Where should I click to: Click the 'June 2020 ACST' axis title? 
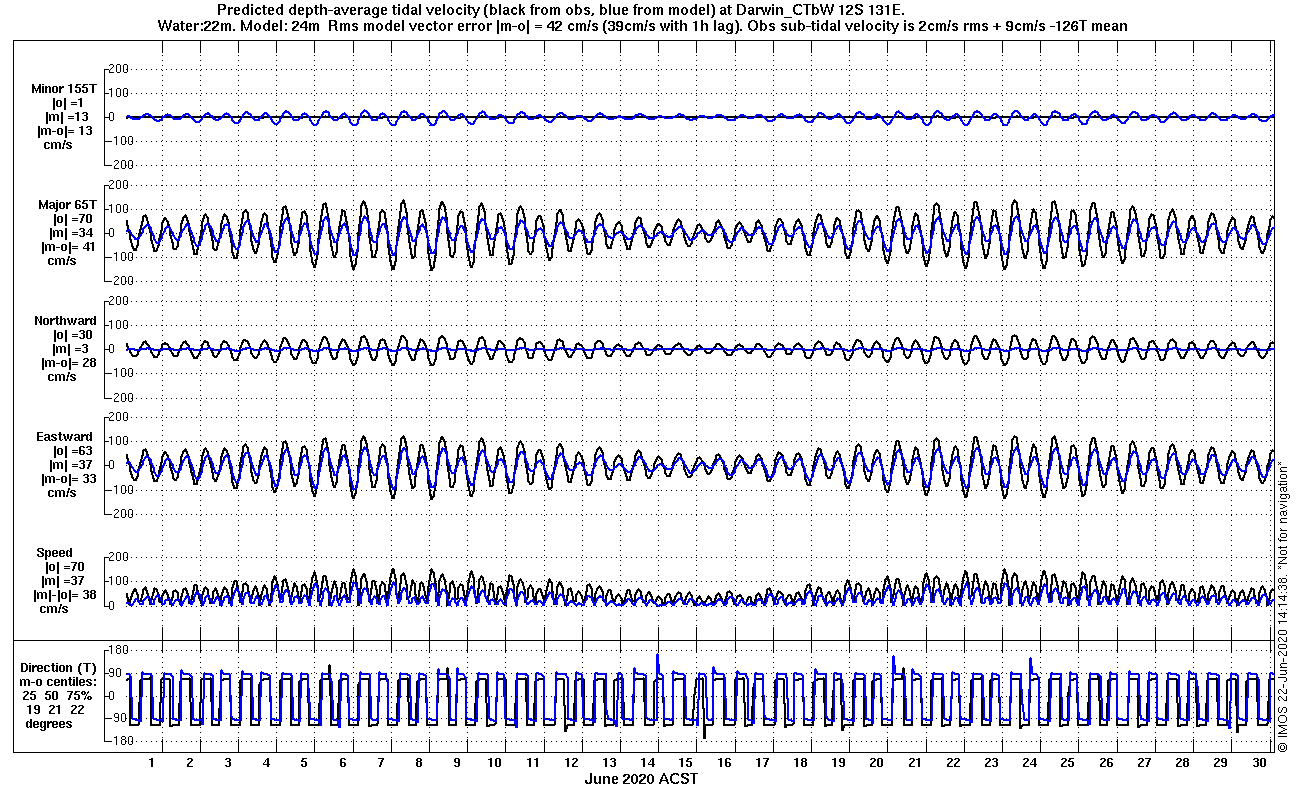tap(641, 779)
